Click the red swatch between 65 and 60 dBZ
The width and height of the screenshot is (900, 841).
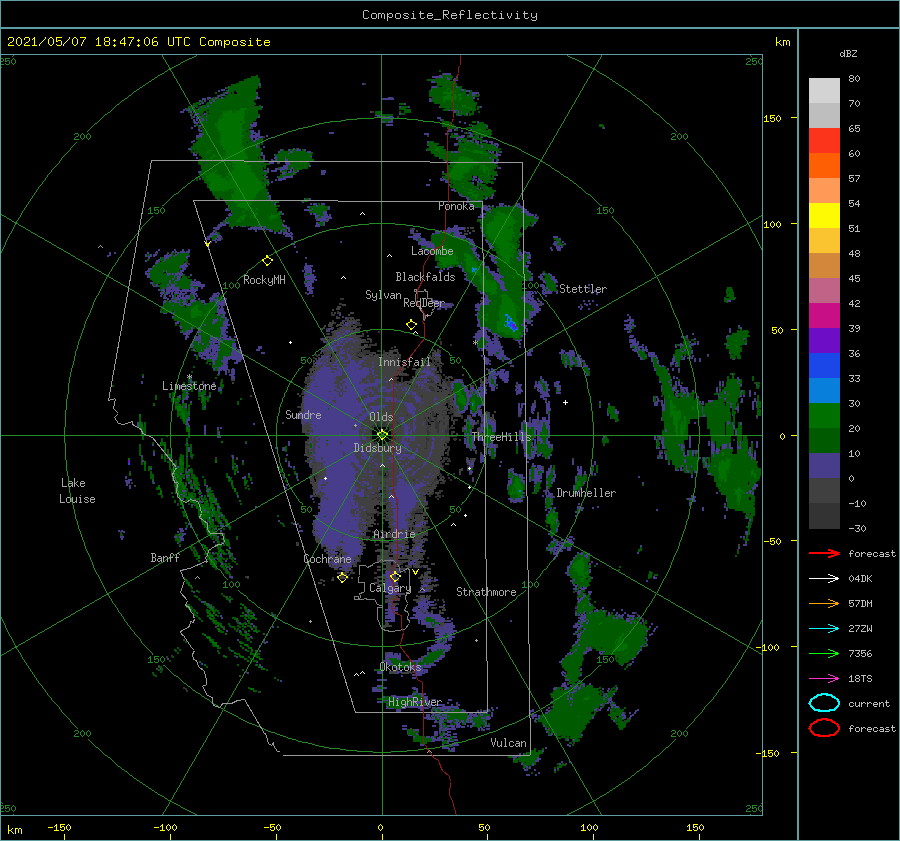pos(824,141)
